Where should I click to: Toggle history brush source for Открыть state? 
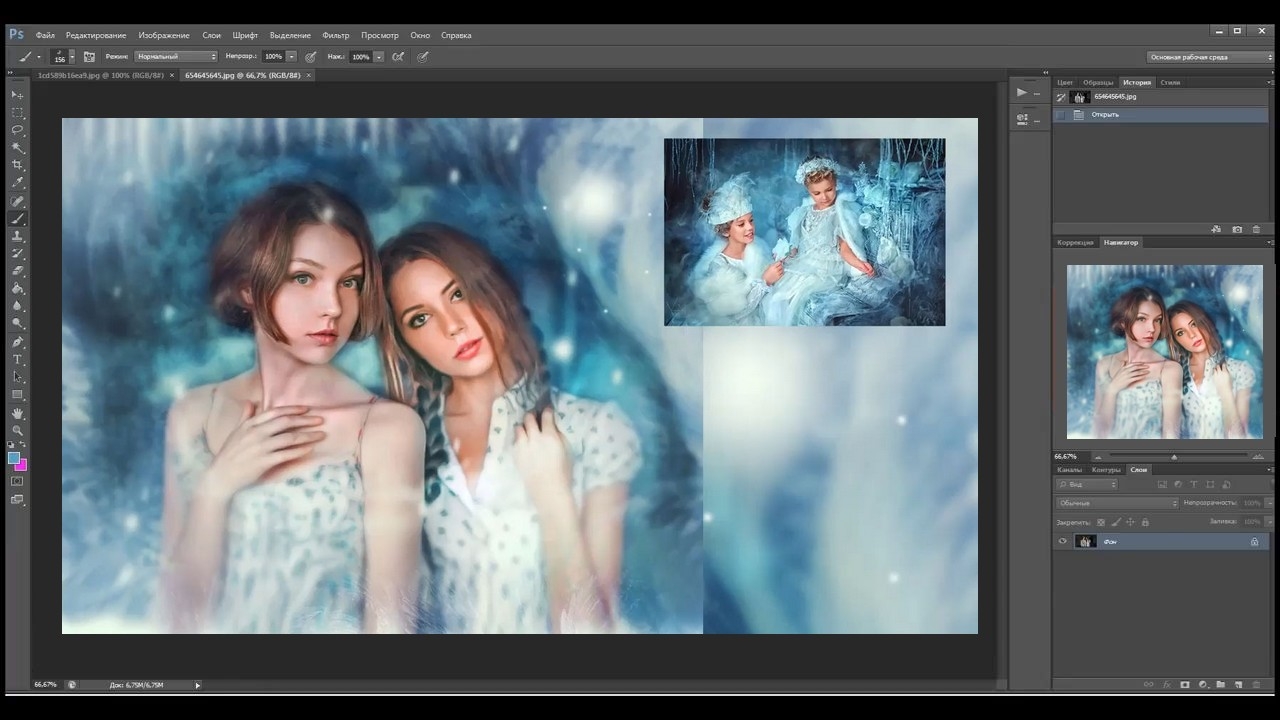pos(1061,115)
